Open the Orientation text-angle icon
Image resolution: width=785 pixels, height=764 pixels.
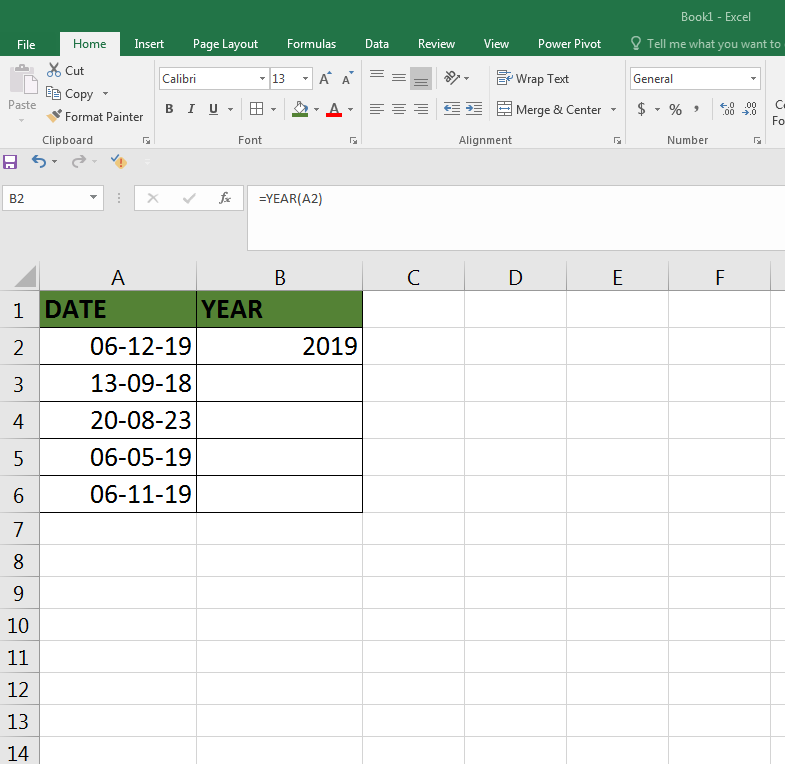[x=452, y=78]
